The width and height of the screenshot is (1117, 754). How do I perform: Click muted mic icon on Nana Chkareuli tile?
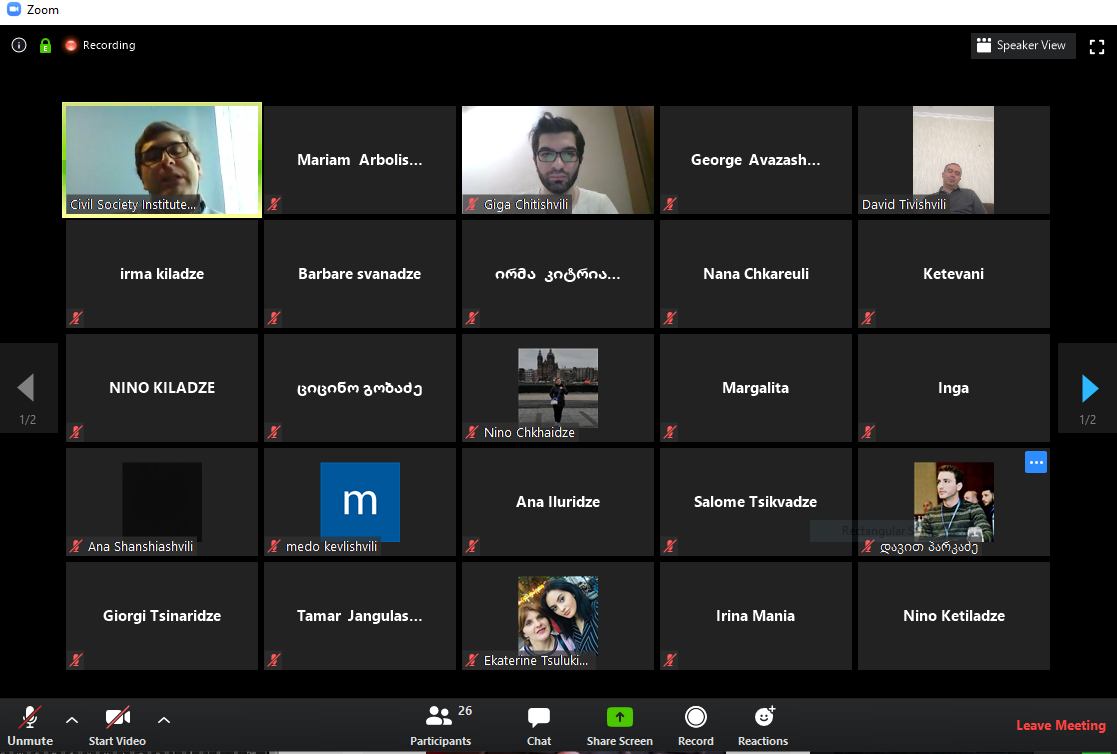tap(670, 318)
